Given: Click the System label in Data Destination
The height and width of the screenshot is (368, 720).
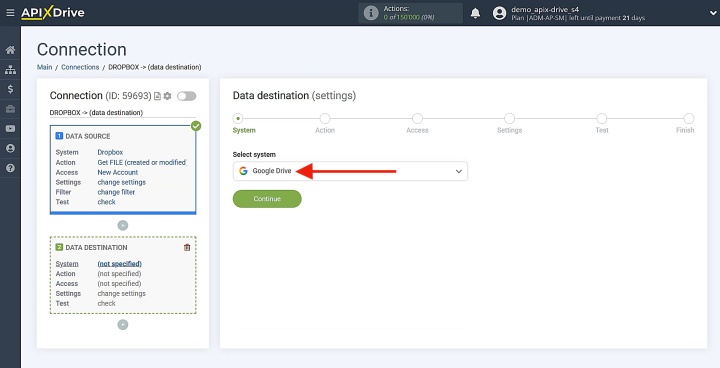Looking at the screenshot, I should pos(67,264).
